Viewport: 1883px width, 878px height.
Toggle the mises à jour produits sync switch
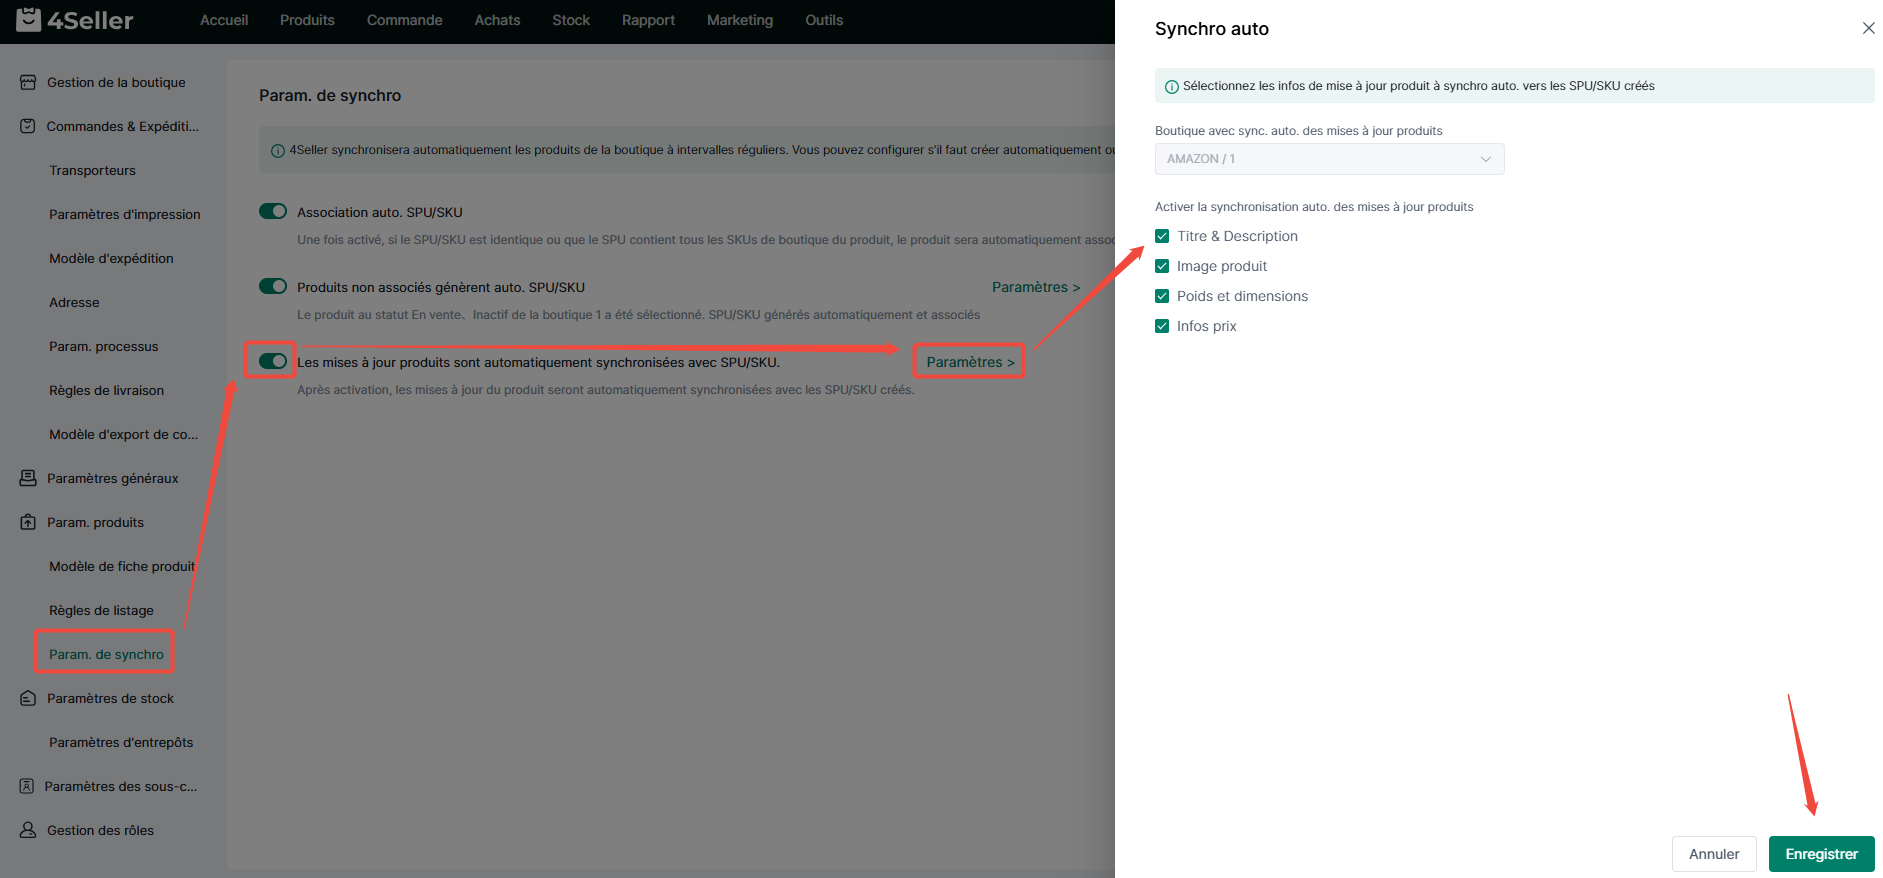pyautogui.click(x=273, y=361)
